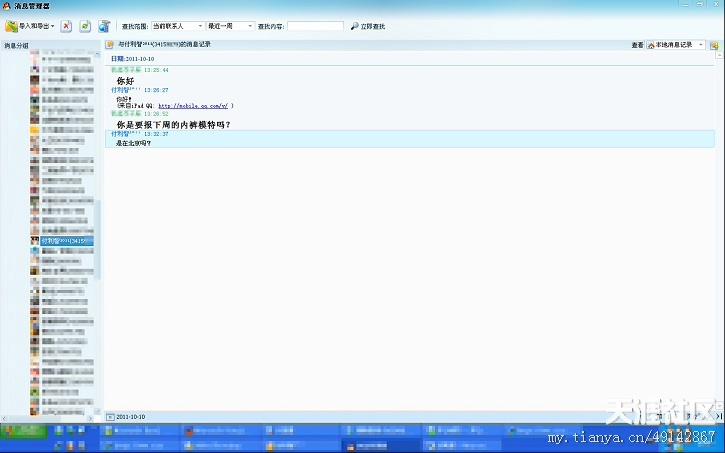Select message 你是要报下周的内裤模特吗?
This screenshot has width=725, height=453.
173,125
